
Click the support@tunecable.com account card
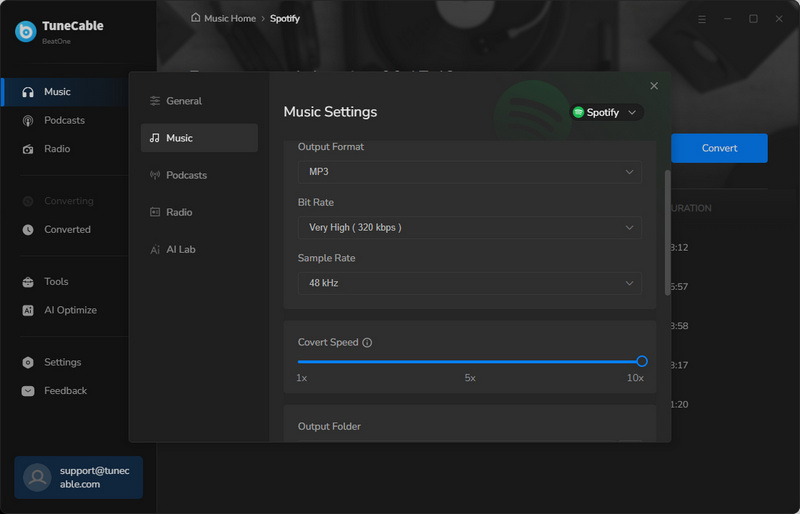[x=79, y=477]
